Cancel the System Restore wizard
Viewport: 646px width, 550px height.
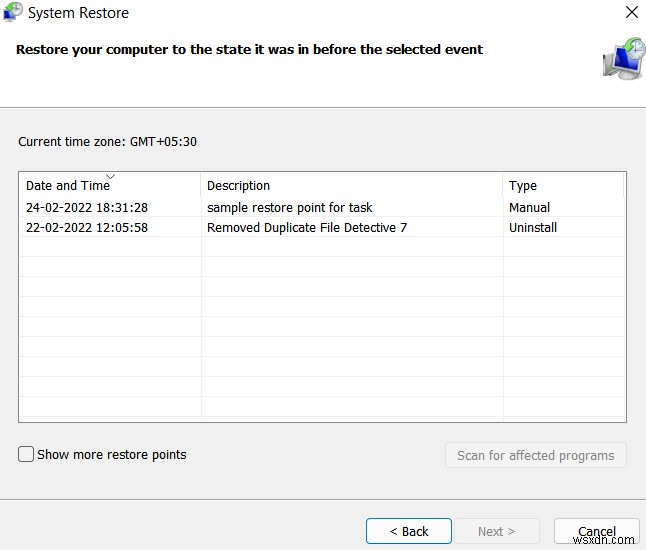(x=596, y=531)
